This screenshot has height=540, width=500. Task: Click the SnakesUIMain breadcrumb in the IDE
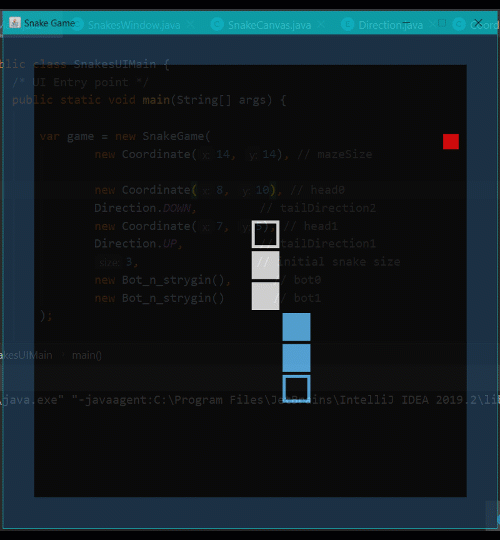tap(26, 355)
